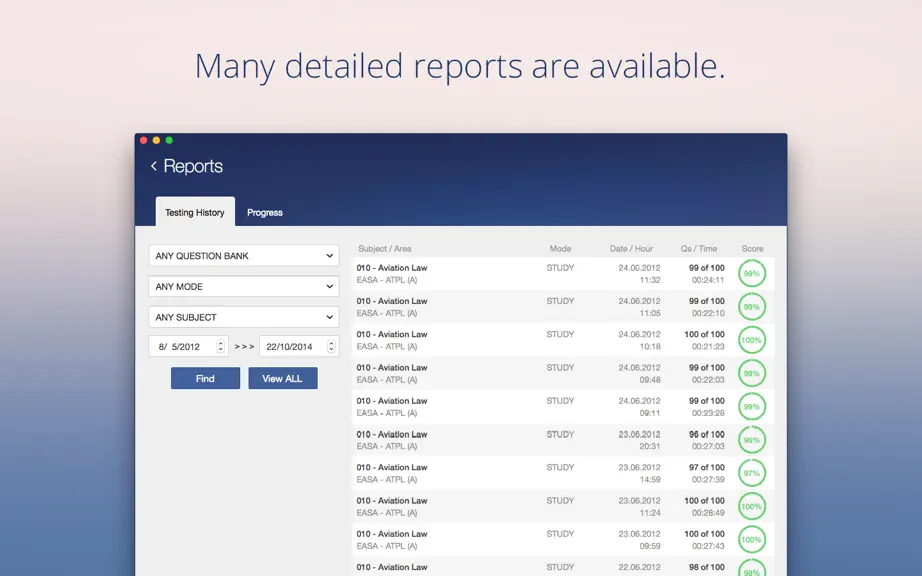Click the 100% score circle for 09:59 test
922x576 pixels.
(751, 540)
